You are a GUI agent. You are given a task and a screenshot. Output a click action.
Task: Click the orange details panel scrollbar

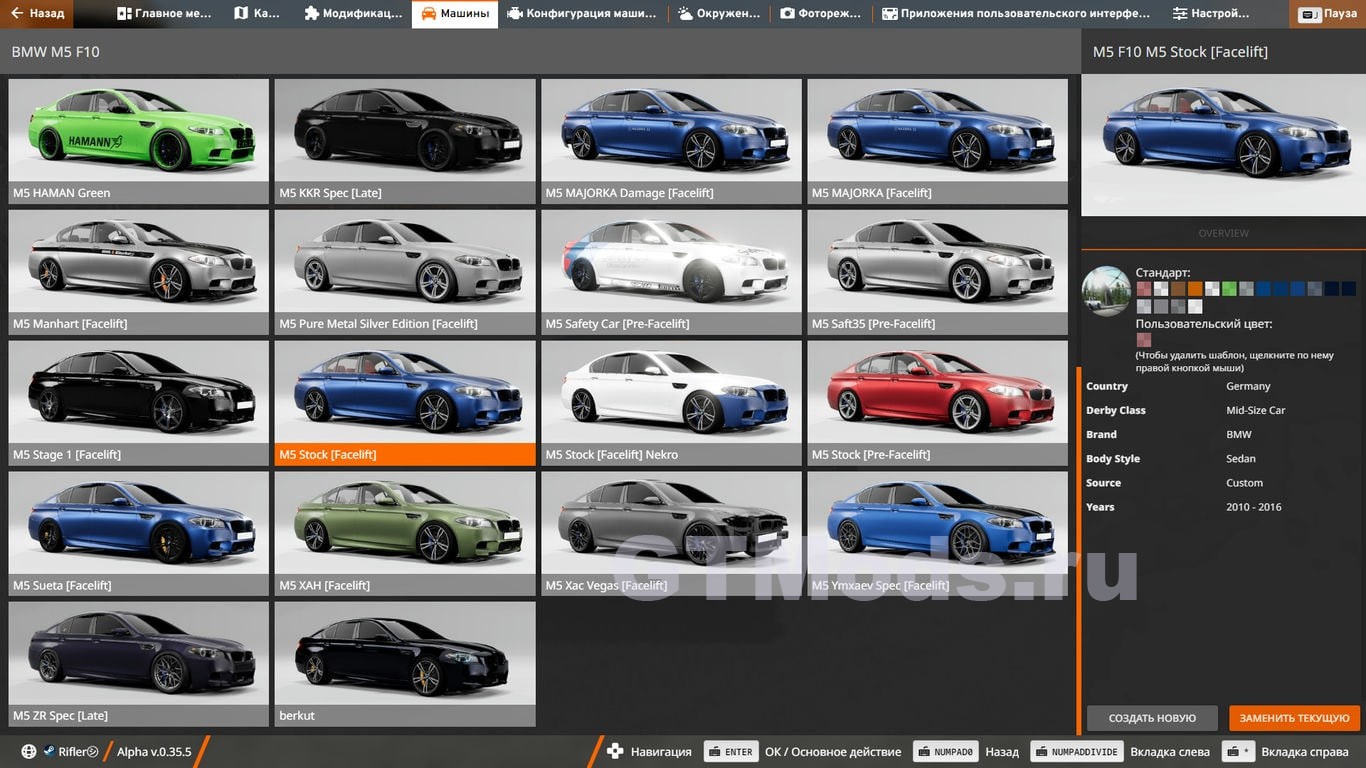click(x=1078, y=551)
